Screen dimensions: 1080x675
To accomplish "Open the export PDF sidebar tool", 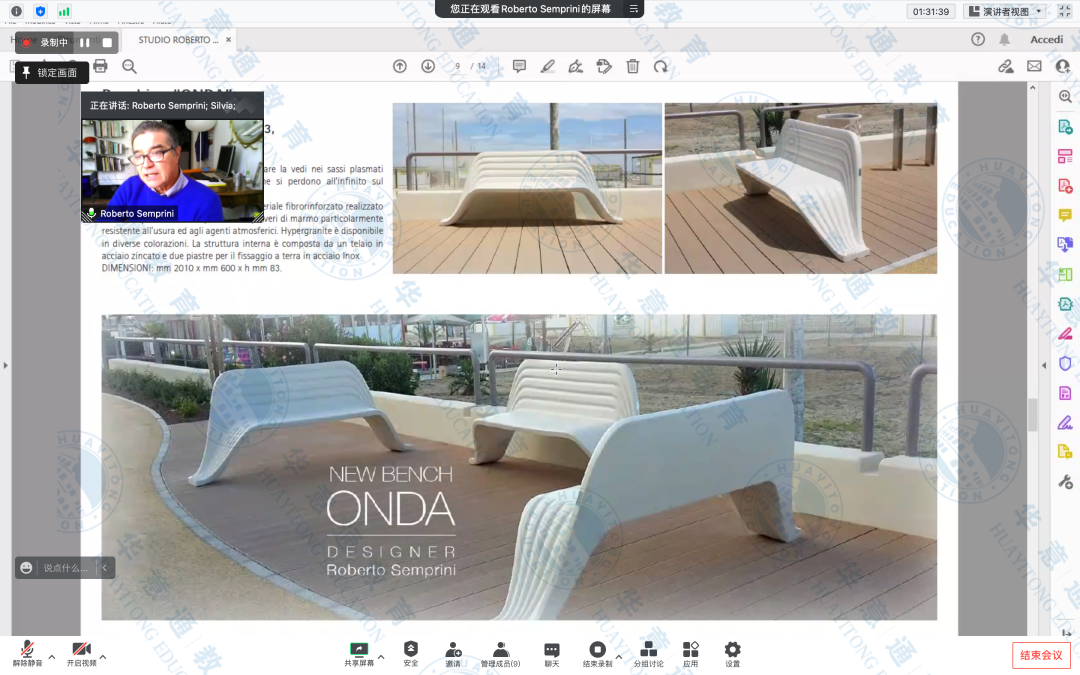I will click(x=1065, y=127).
